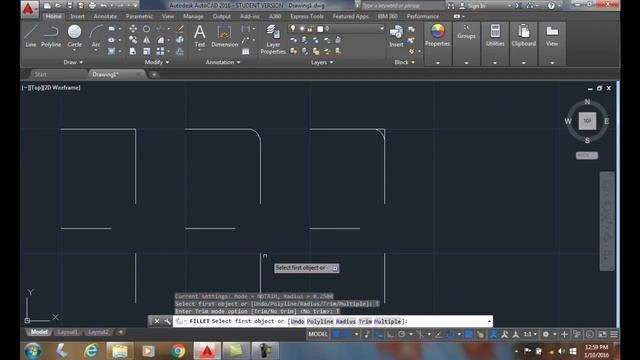The height and width of the screenshot is (360, 640).
Task: Activate the Circle tool
Action: (74, 35)
